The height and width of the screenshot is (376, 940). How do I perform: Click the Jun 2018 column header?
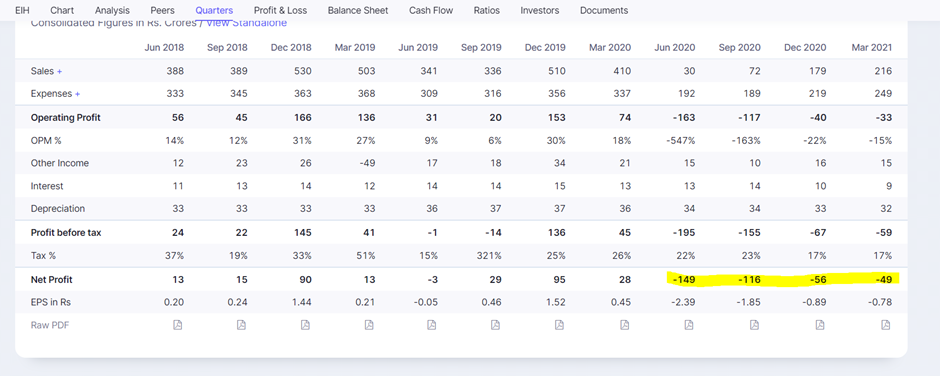164,47
